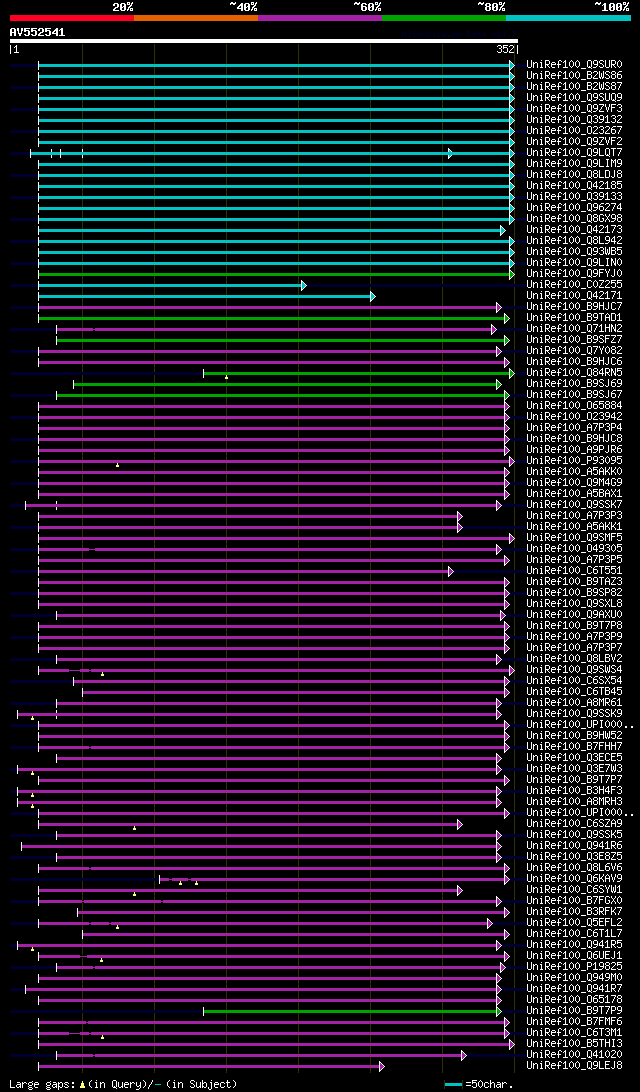This screenshot has width=640, height=1092.
Task: Click label UniRef100_Q5EFL2
Action: 575,922
